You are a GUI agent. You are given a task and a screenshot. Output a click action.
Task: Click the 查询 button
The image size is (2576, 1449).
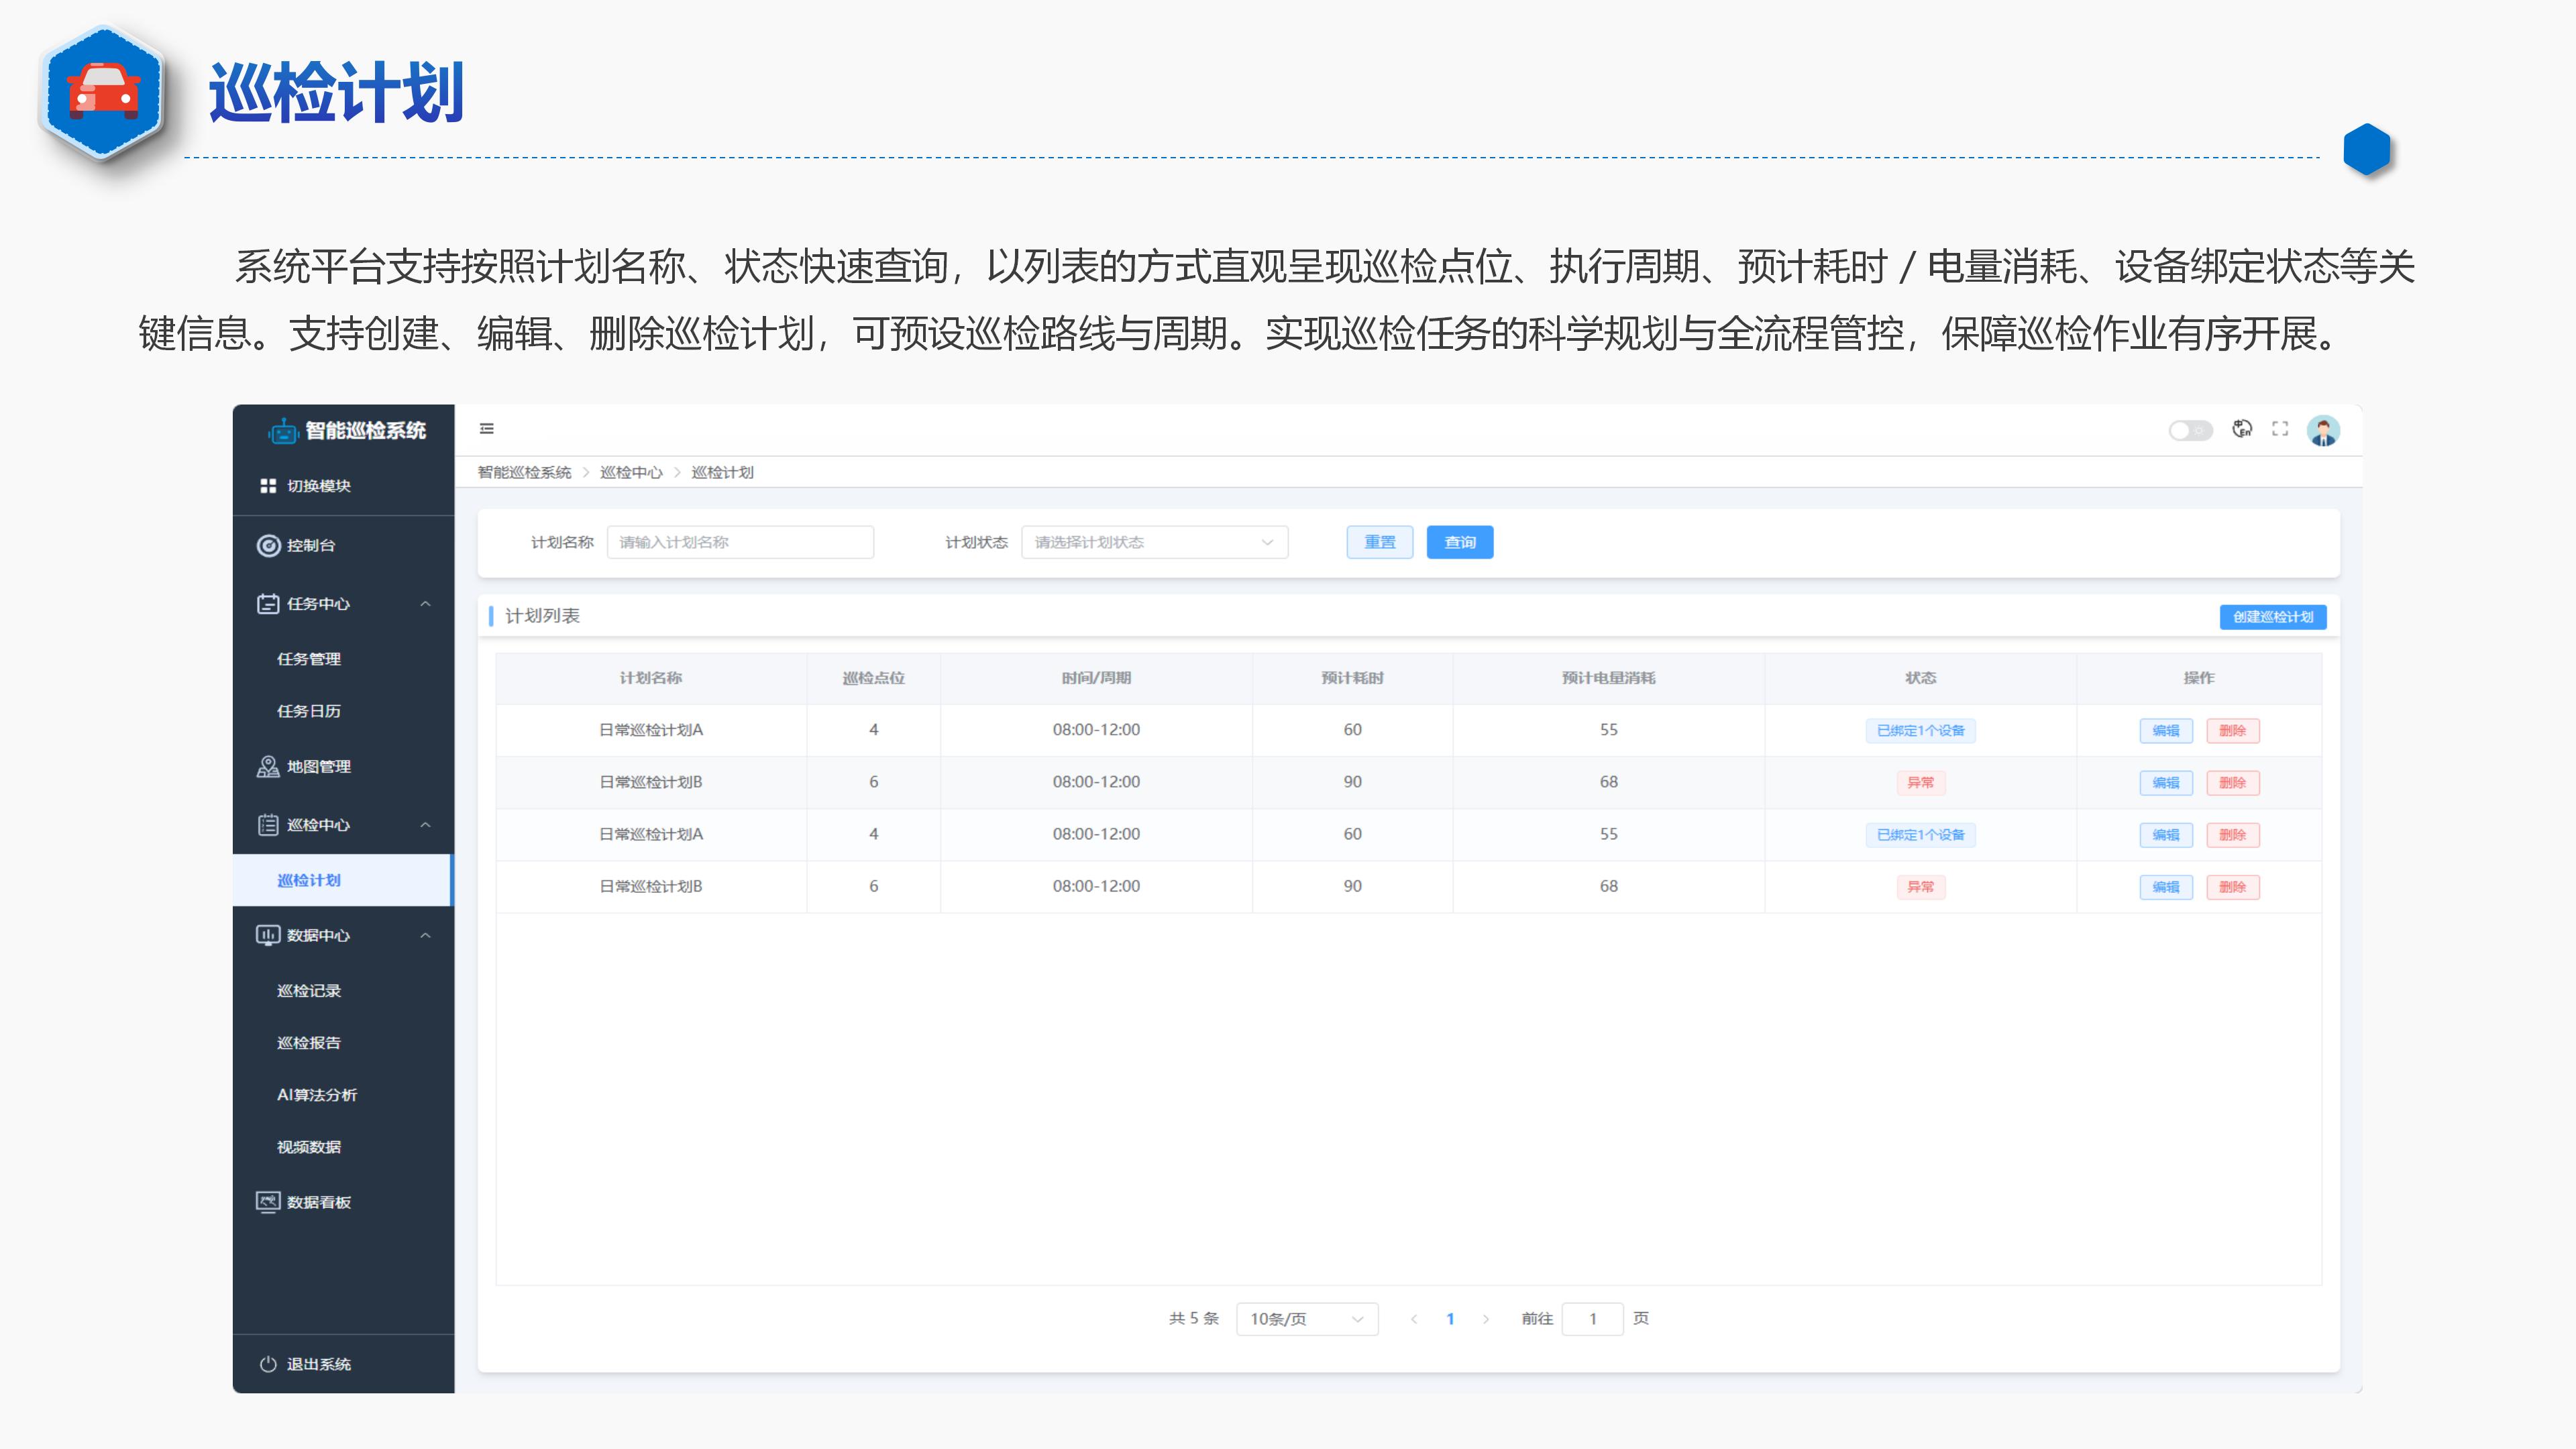[x=1460, y=542]
